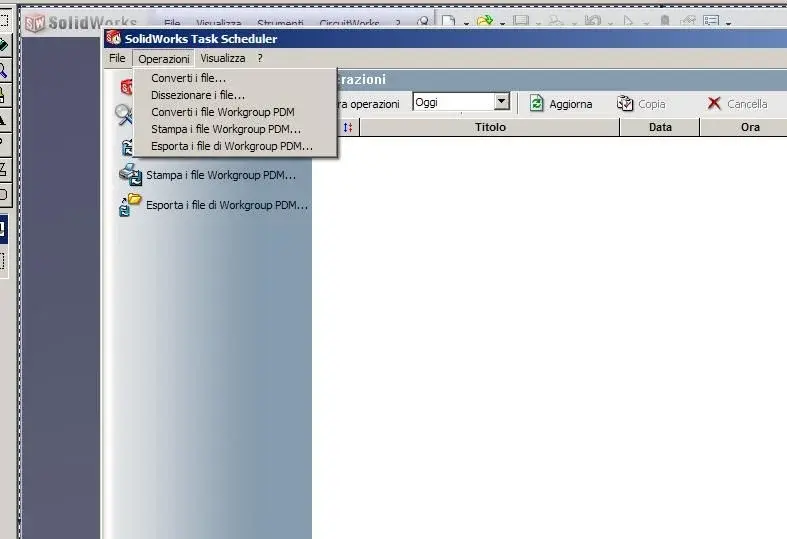787x539 pixels.
Task: Click the Aggiorna button label
Action: point(571,104)
